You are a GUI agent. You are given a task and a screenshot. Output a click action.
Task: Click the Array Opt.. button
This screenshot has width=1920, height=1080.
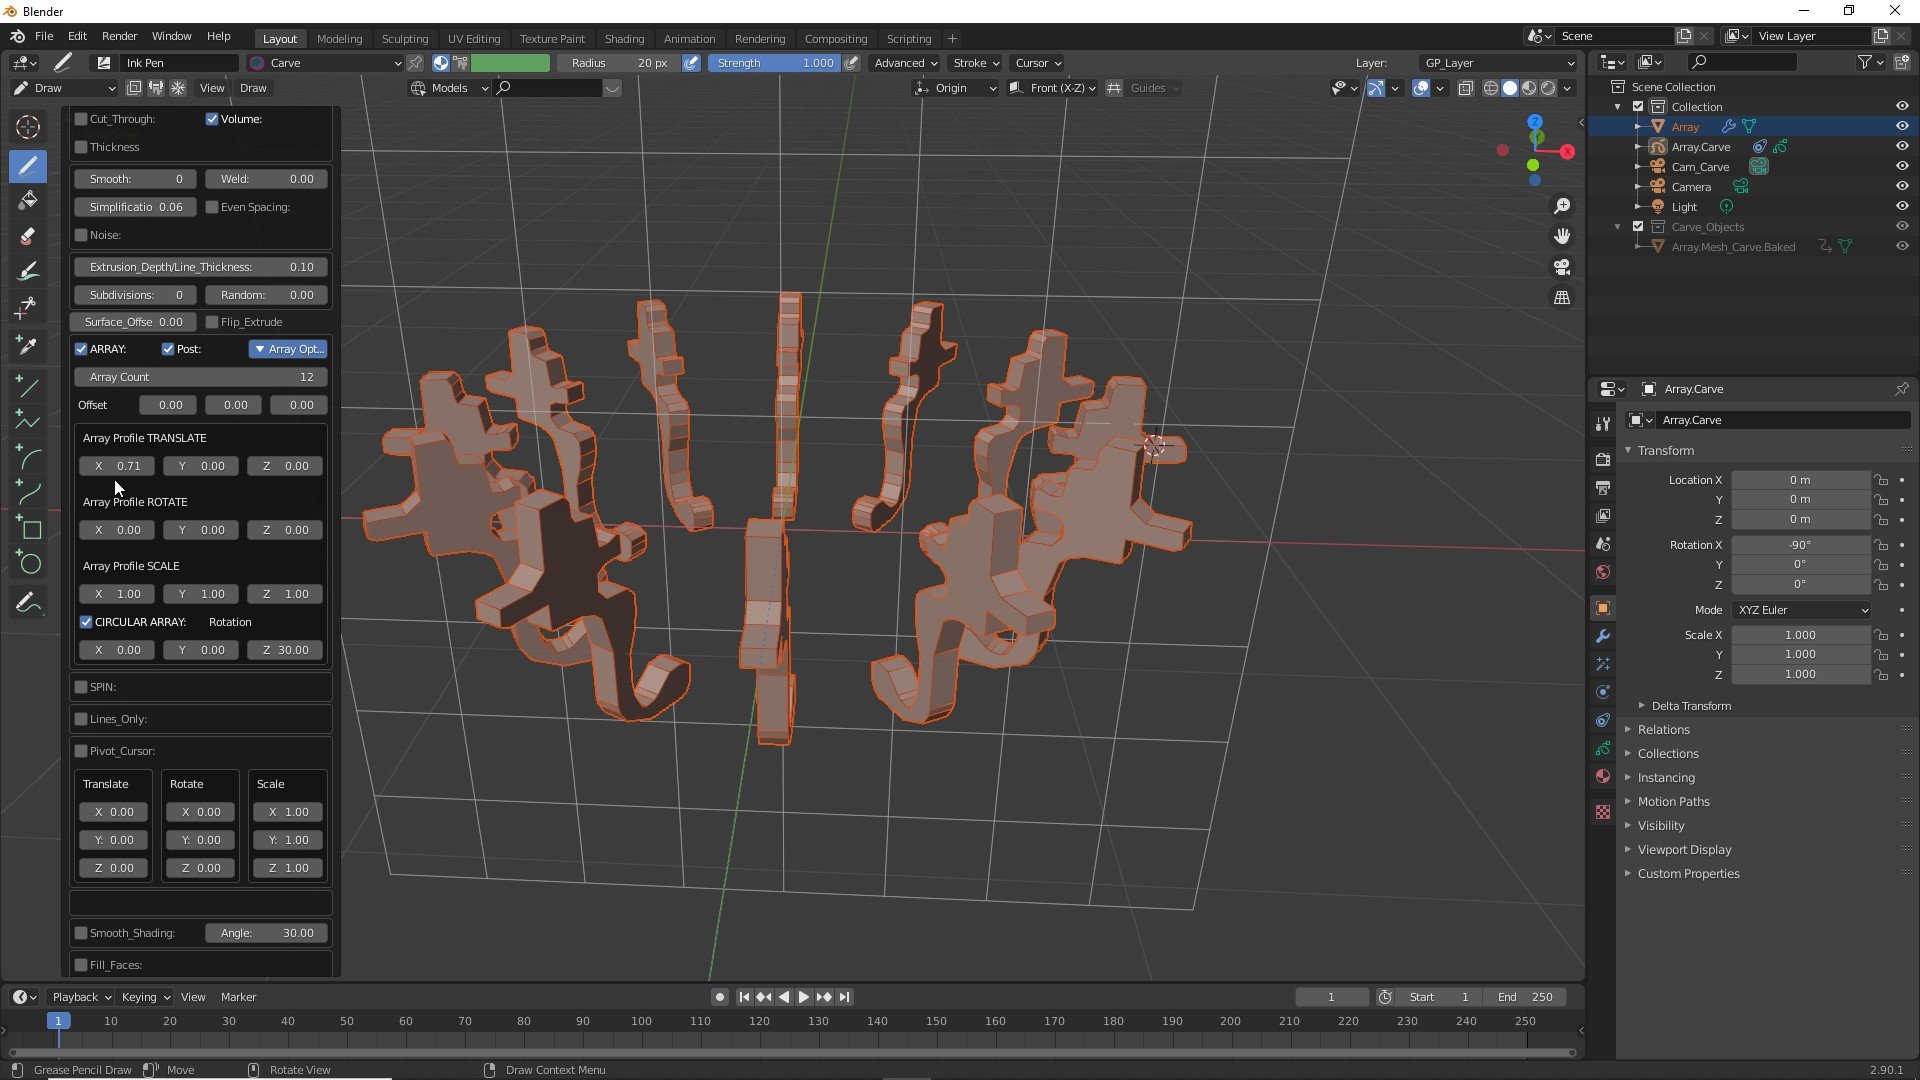tap(288, 349)
